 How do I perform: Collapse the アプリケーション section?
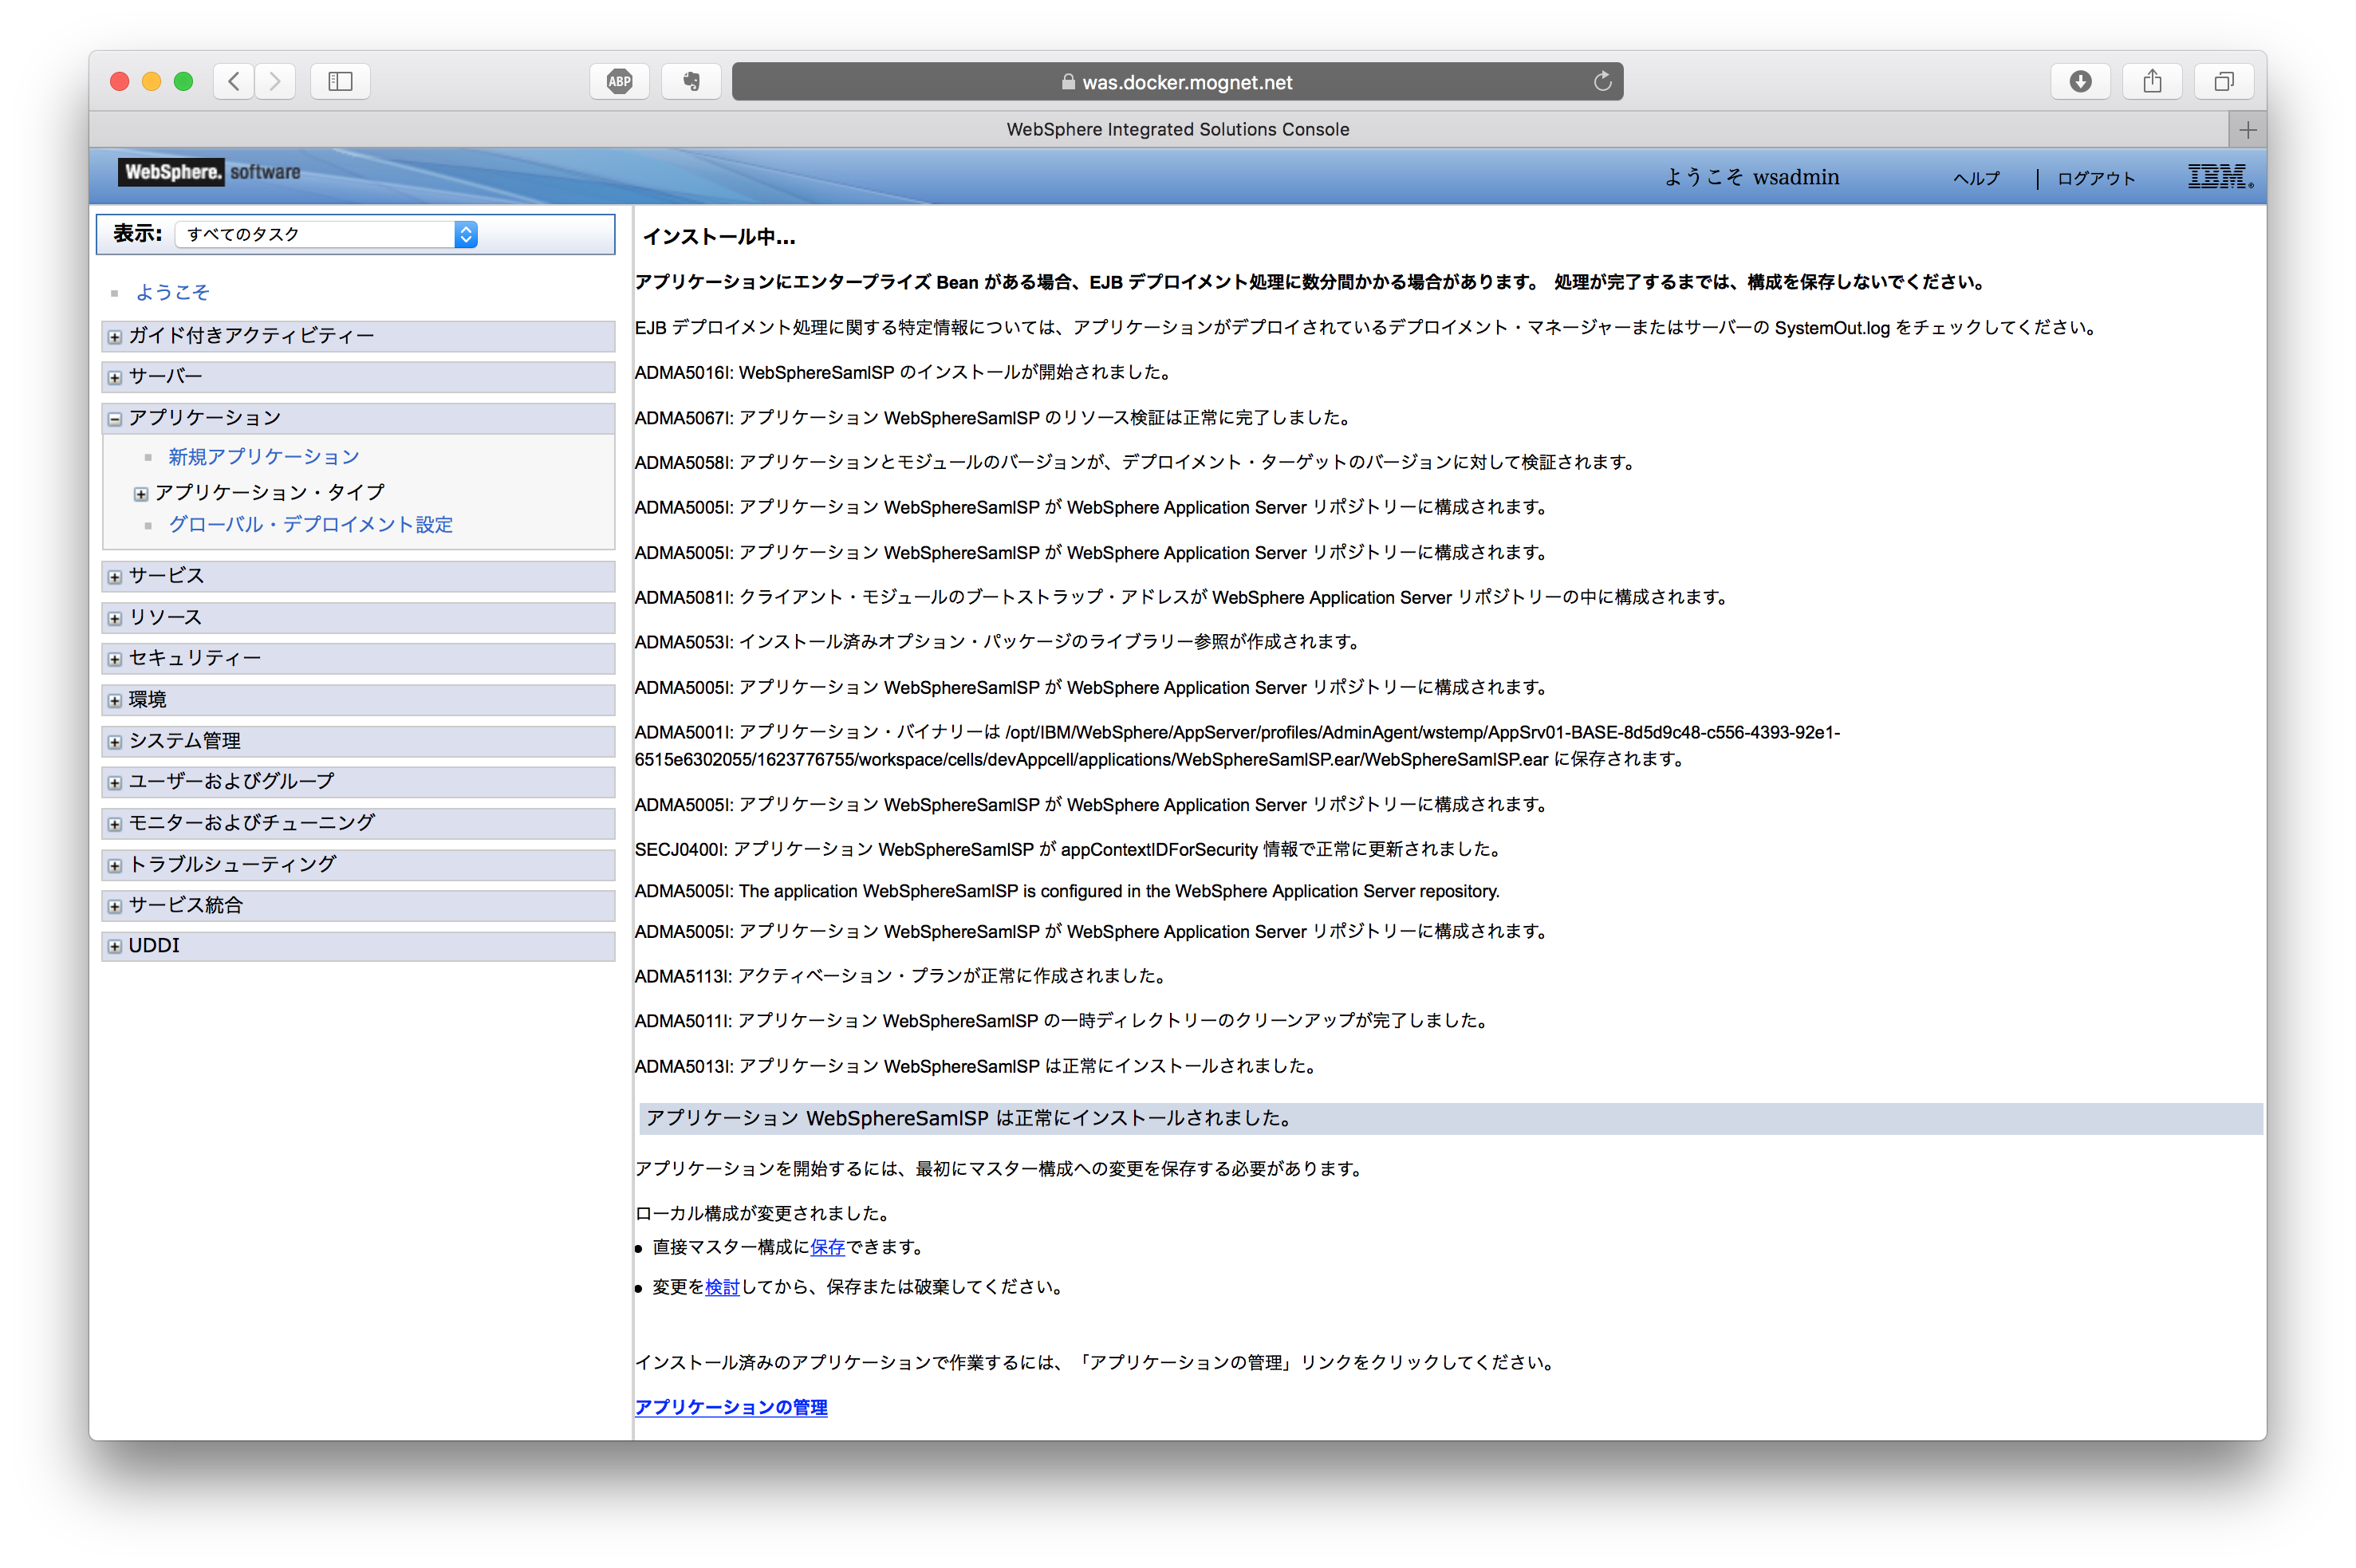(x=113, y=419)
